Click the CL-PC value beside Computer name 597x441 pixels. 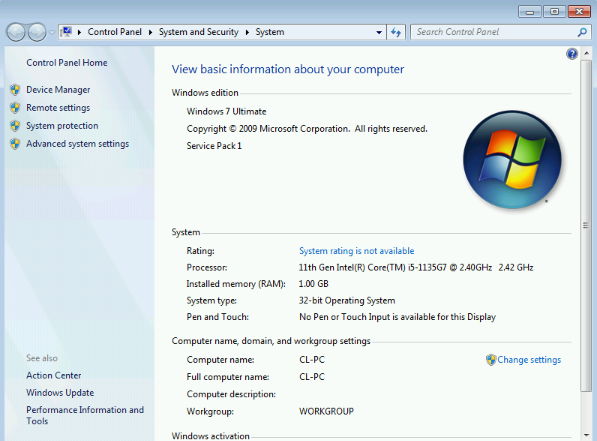[312, 360]
